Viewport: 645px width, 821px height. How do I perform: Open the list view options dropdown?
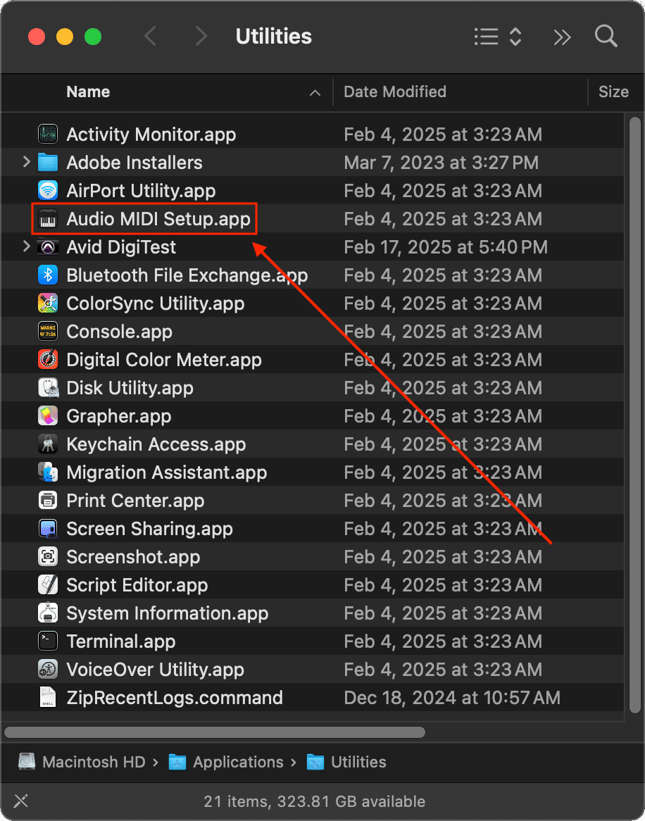click(x=498, y=37)
